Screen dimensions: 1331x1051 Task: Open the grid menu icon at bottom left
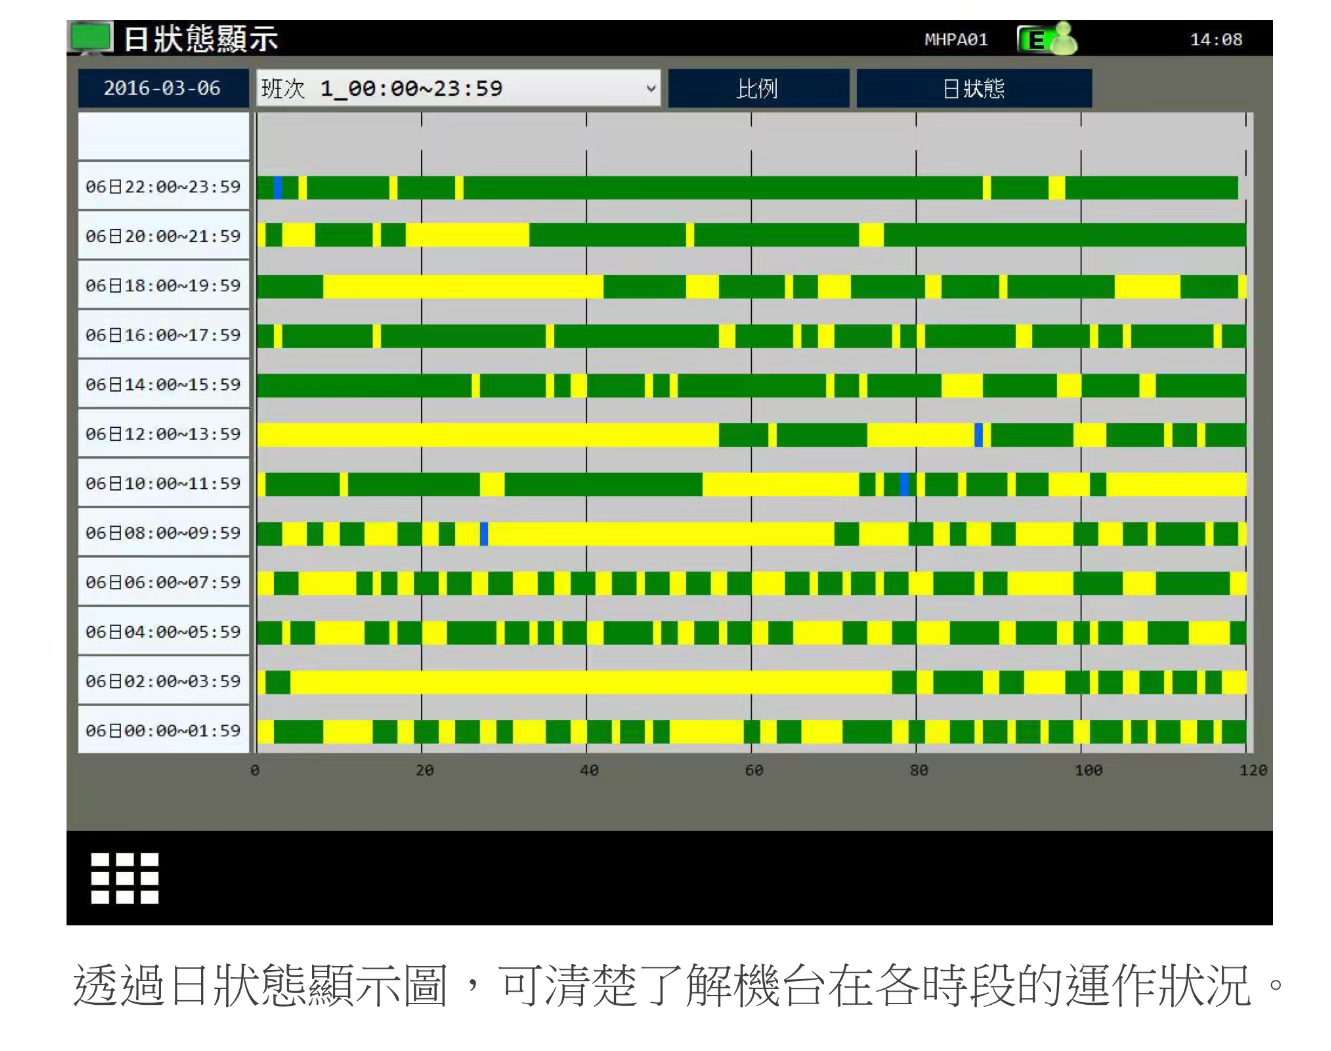coord(123,877)
